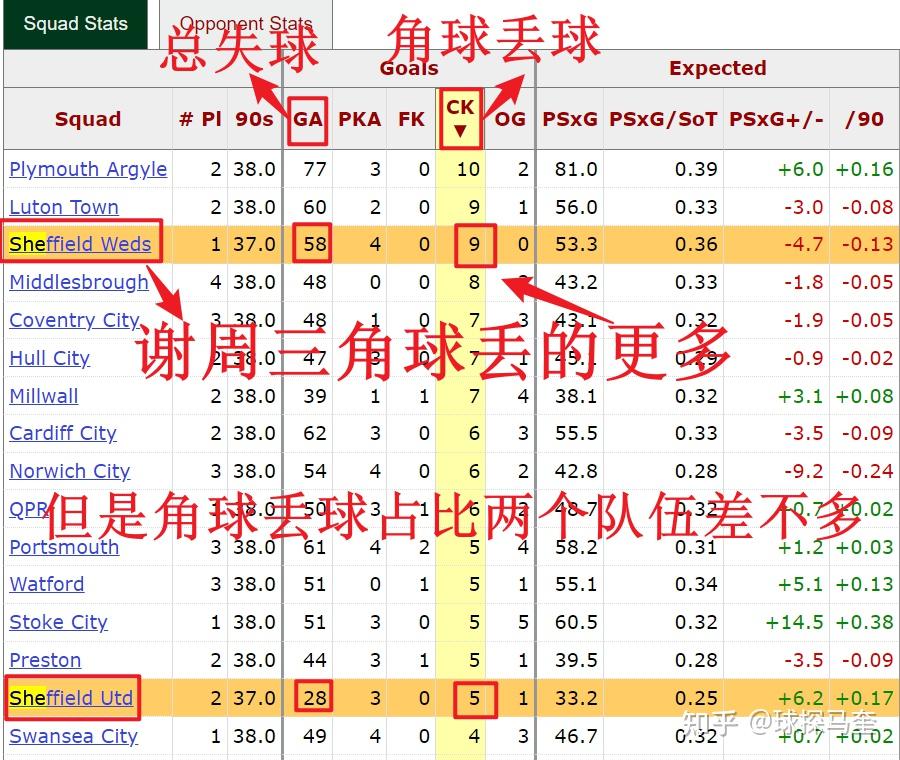Viewport: 900px width, 760px height.
Task: Sort by PSxG column header
Action: pyautogui.click(x=569, y=119)
